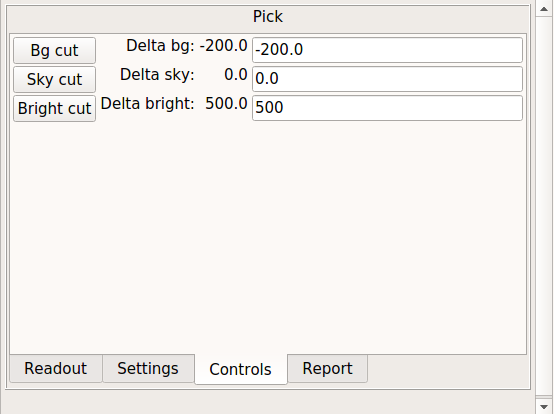Image resolution: width=554 pixels, height=414 pixels.
Task: Click the scrollbar up arrow
Action: pyautogui.click(x=544, y=8)
